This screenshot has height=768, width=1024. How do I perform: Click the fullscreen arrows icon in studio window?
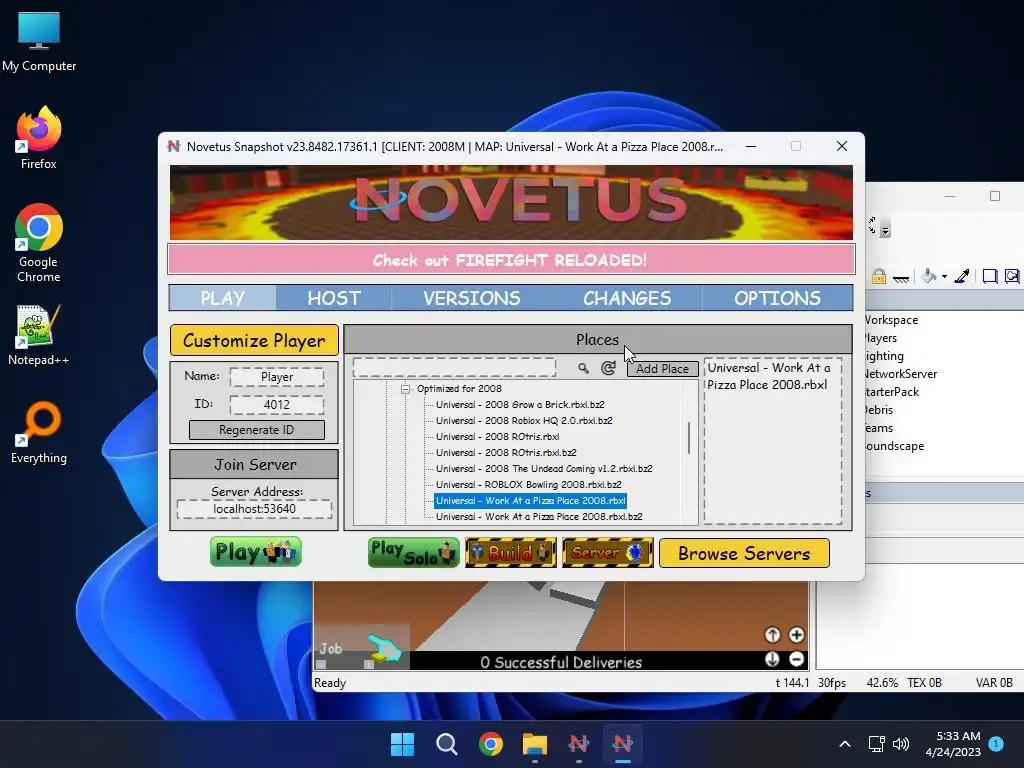click(x=872, y=225)
